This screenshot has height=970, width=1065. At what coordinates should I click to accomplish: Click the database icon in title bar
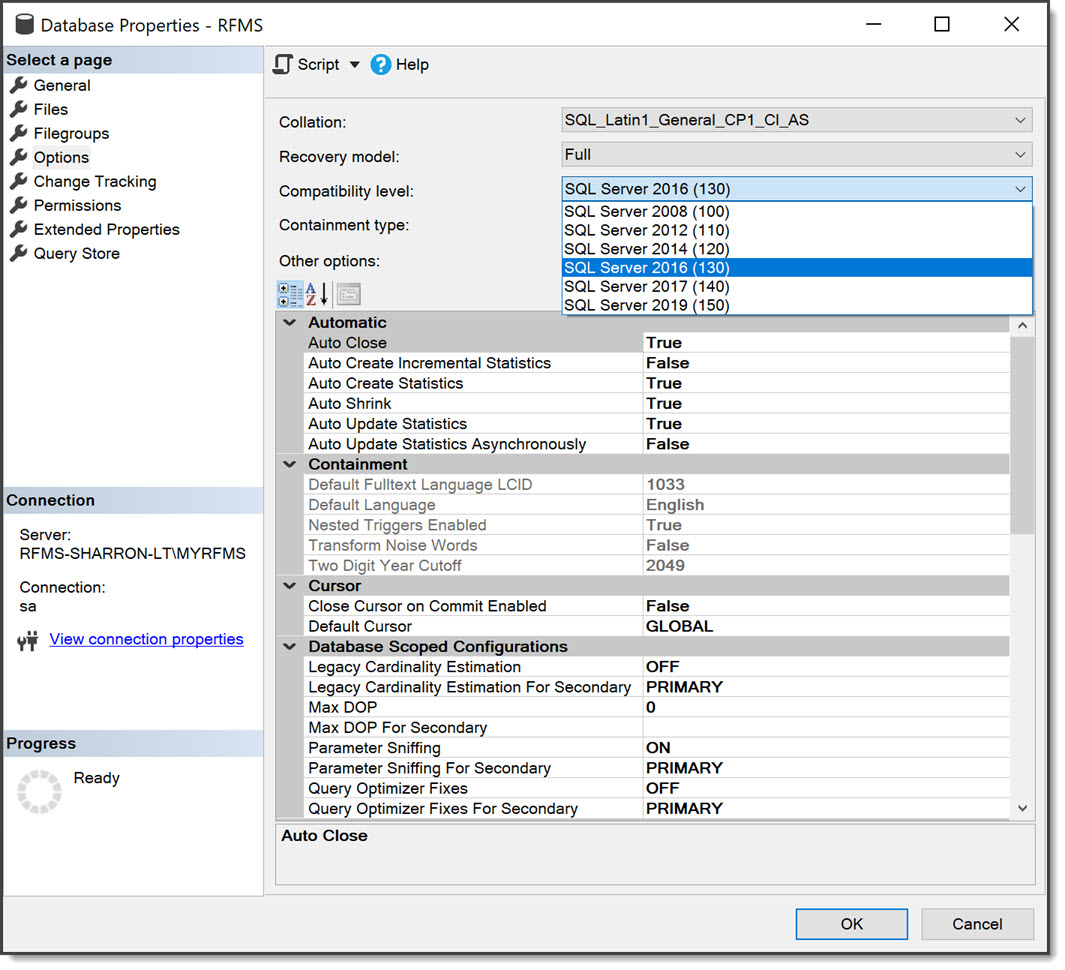coord(24,24)
